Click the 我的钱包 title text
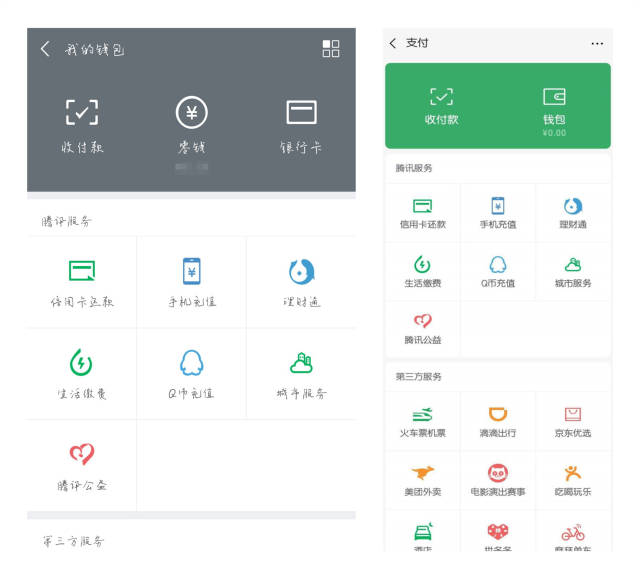 tap(94, 49)
